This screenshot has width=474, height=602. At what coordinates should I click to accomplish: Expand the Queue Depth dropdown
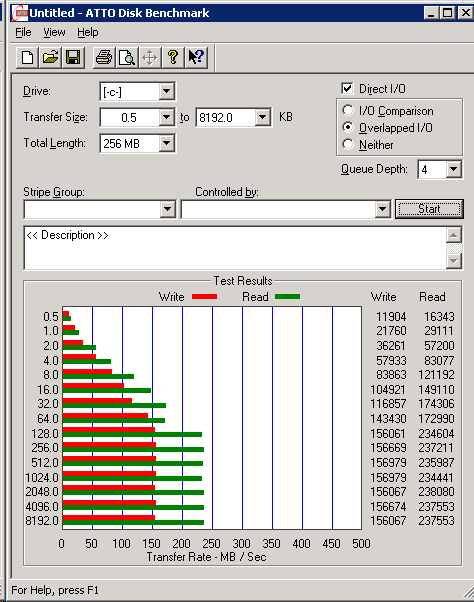(x=453, y=169)
